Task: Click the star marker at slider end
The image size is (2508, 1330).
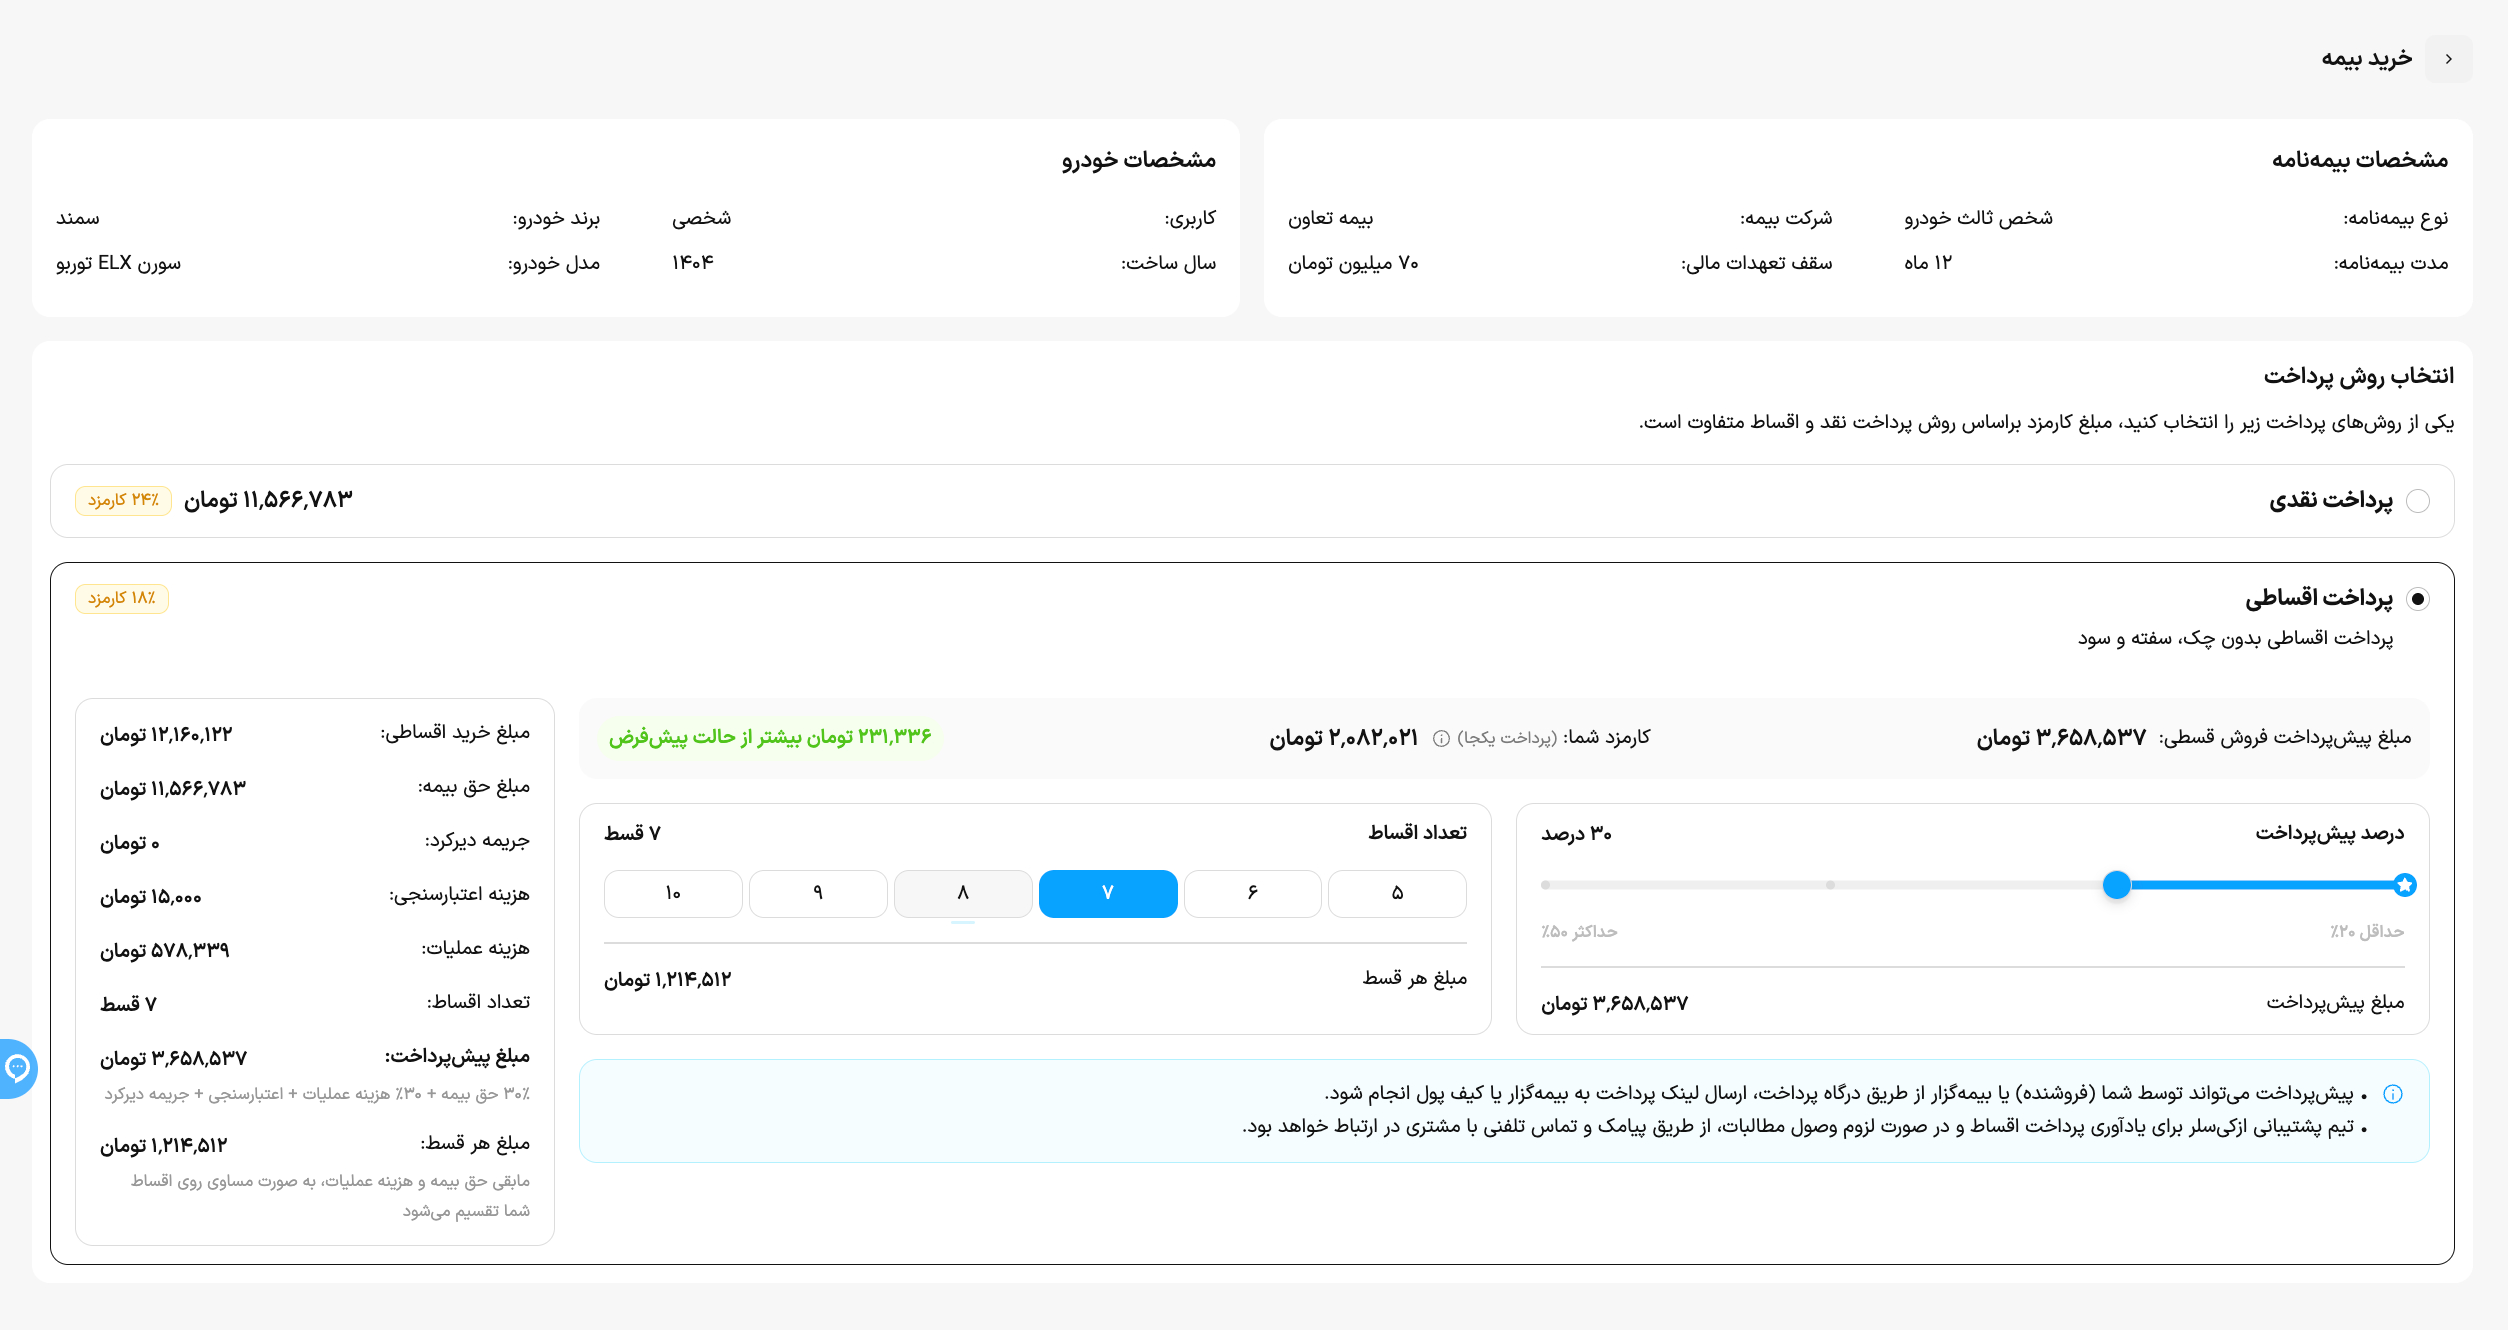Action: pos(2405,885)
